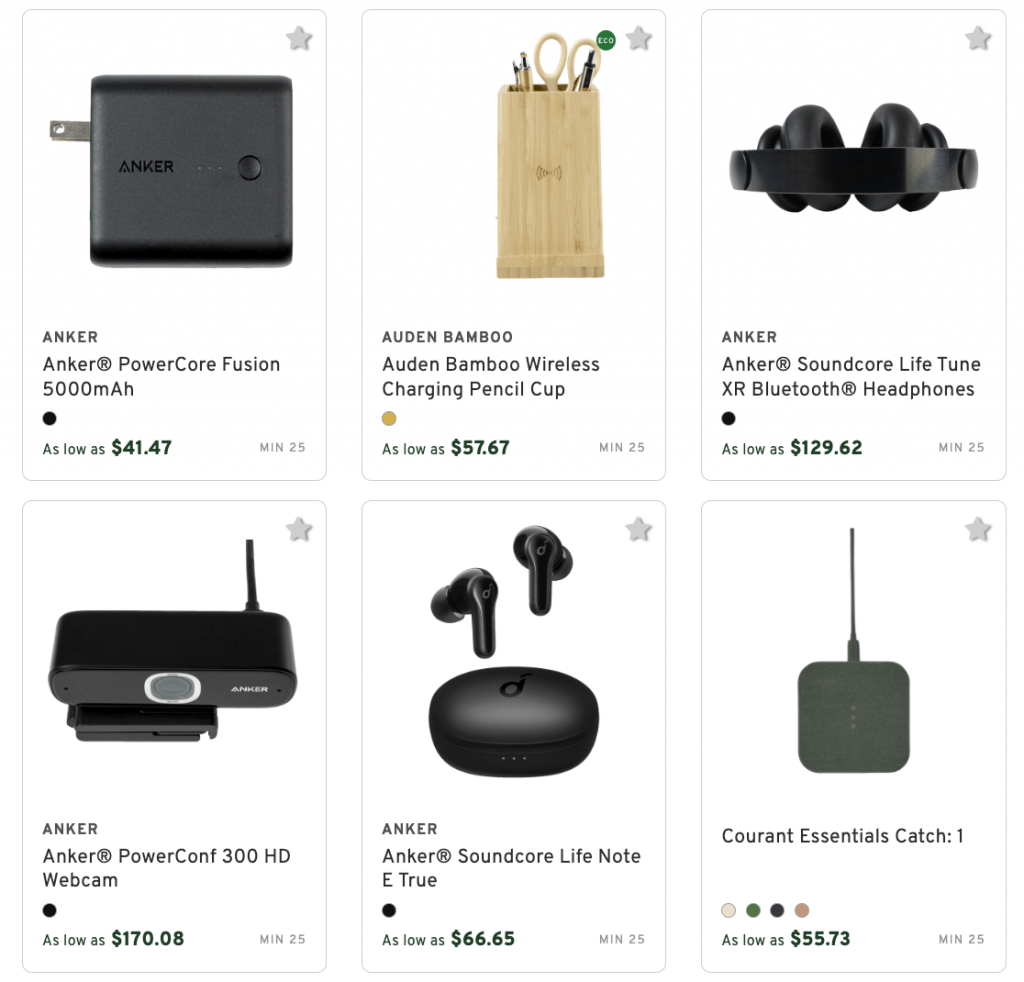
Task: Click the Soundcore Life Tune XR title
Action: pos(851,377)
